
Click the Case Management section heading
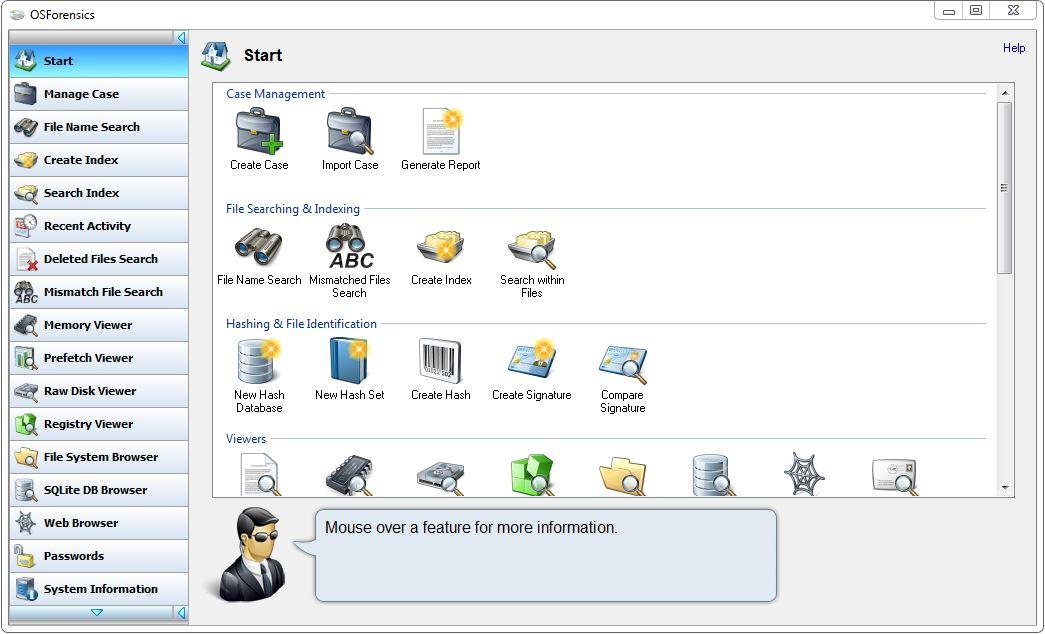pos(275,94)
